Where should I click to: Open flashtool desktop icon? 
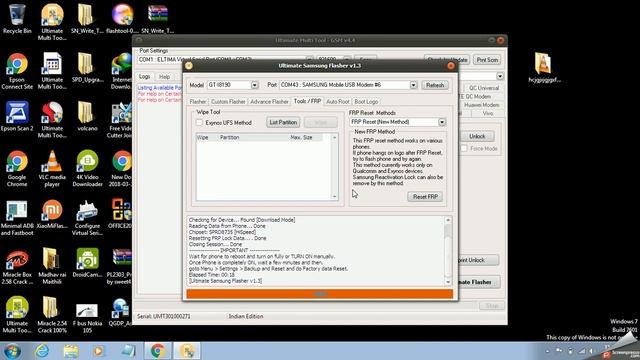[122, 18]
